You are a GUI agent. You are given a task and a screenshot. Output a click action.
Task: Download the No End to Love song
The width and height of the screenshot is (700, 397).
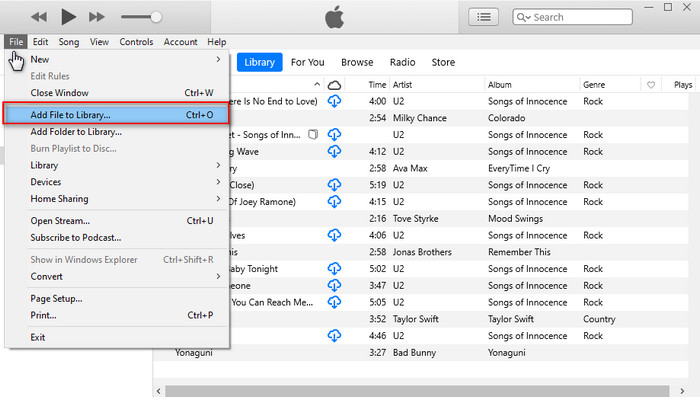334,101
